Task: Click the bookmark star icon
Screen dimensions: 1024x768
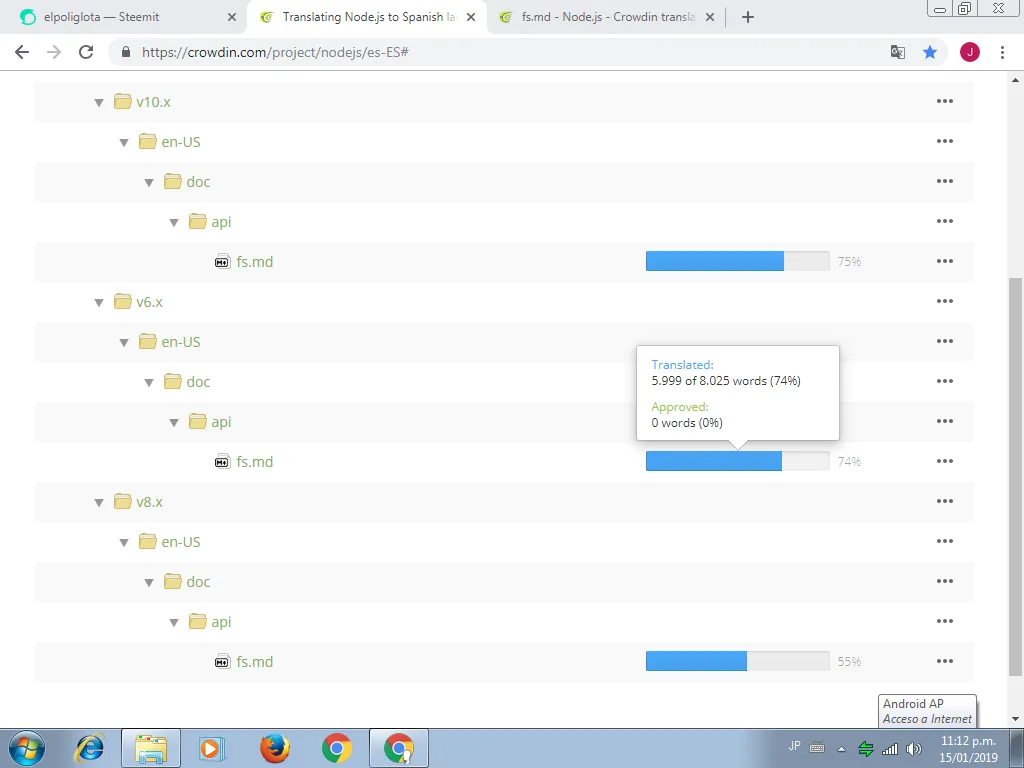Action: click(930, 52)
